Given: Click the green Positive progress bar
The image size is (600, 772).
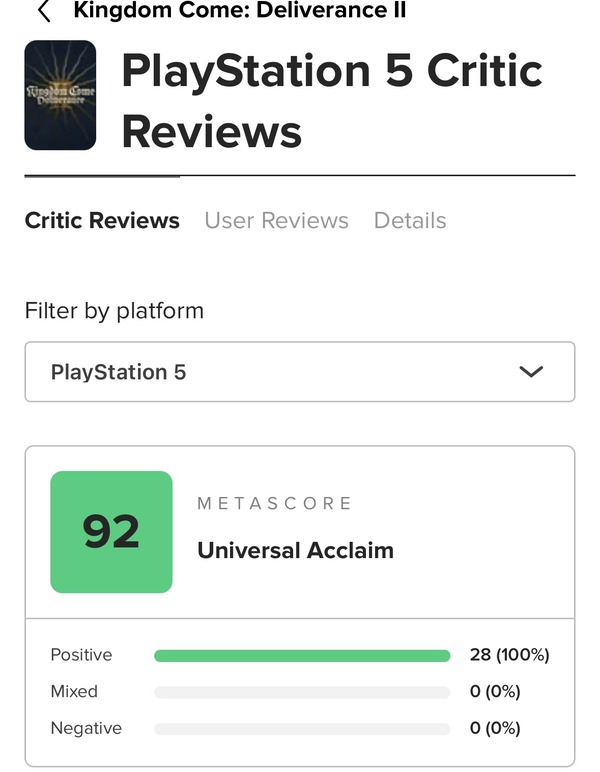Looking at the screenshot, I should coord(302,656).
